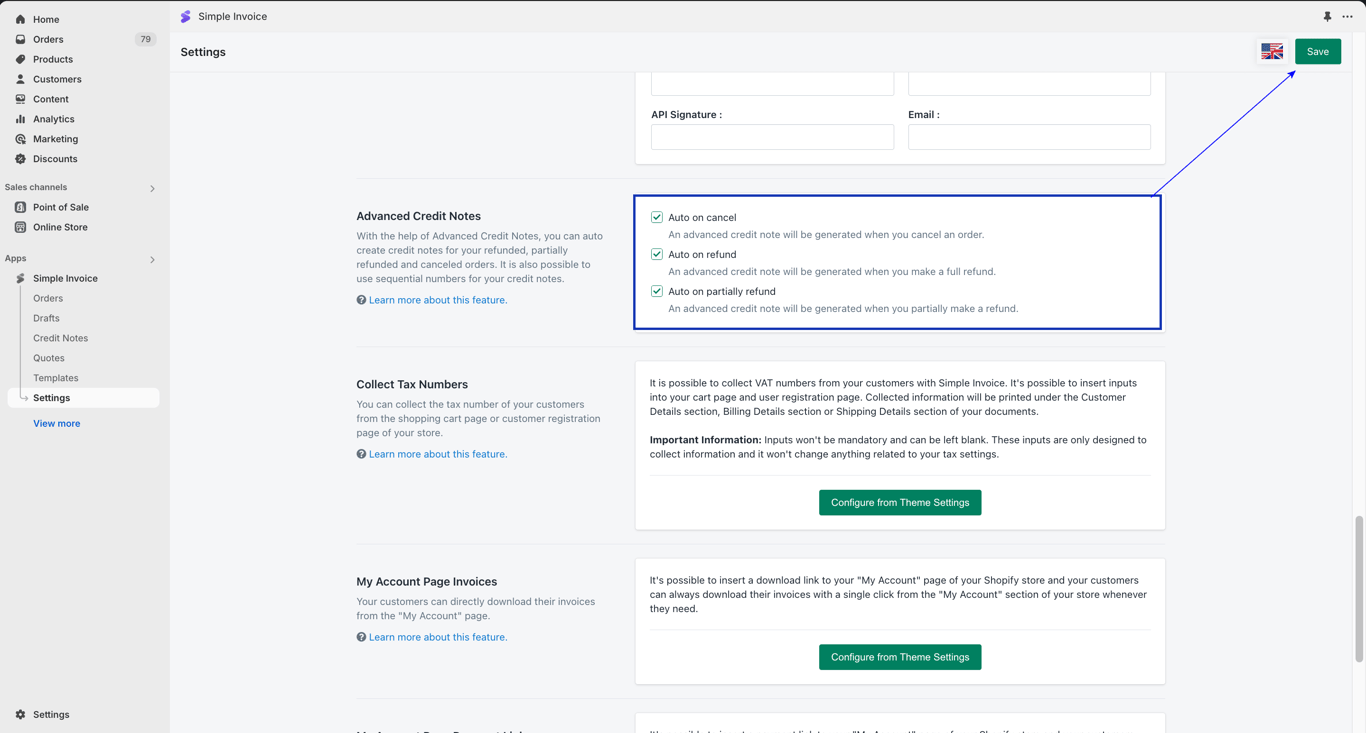
Task: Click Configure from Theme Settings under Collect Tax Numbers
Action: [x=900, y=503]
